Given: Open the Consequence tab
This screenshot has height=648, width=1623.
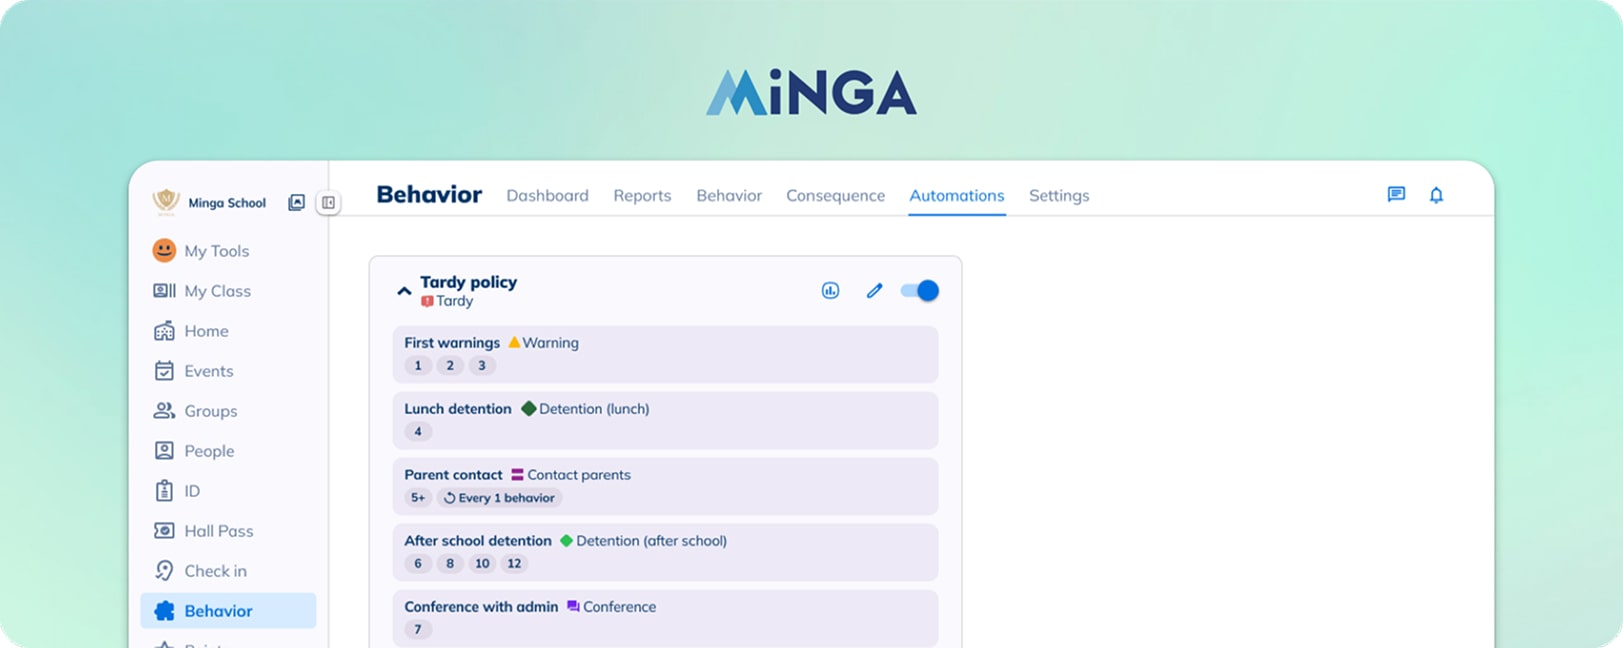Looking at the screenshot, I should (835, 195).
